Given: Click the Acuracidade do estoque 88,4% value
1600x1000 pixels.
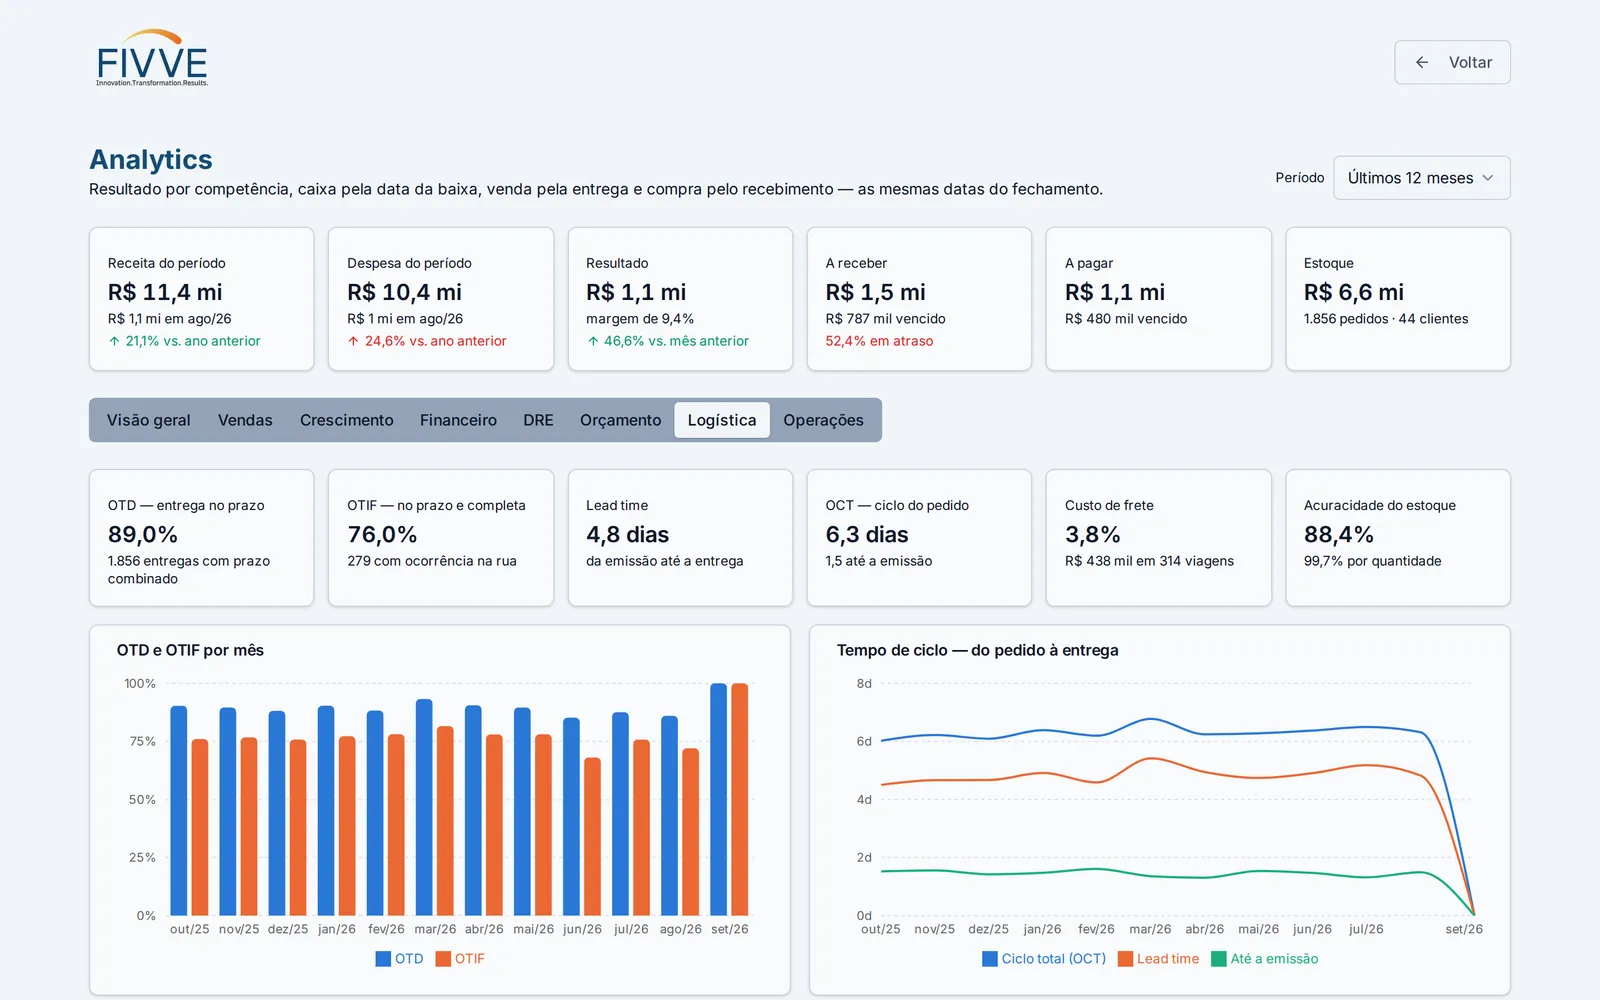Looking at the screenshot, I should click(1339, 535).
